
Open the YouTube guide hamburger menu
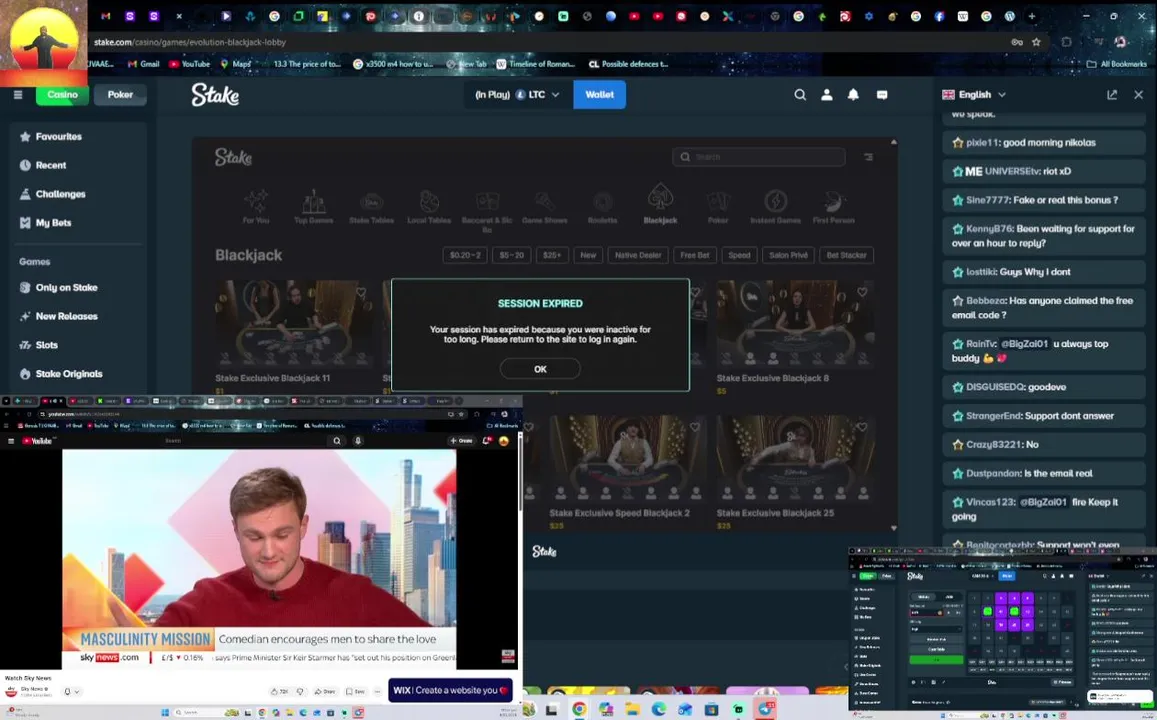pyautogui.click(x=11, y=440)
